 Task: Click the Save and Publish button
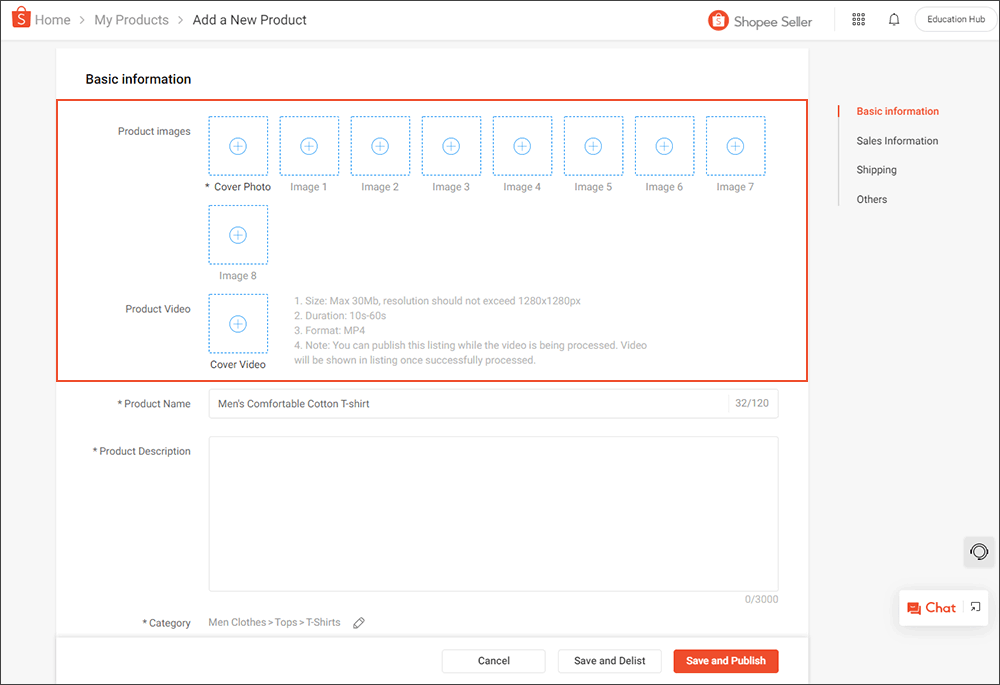pyautogui.click(x=725, y=661)
